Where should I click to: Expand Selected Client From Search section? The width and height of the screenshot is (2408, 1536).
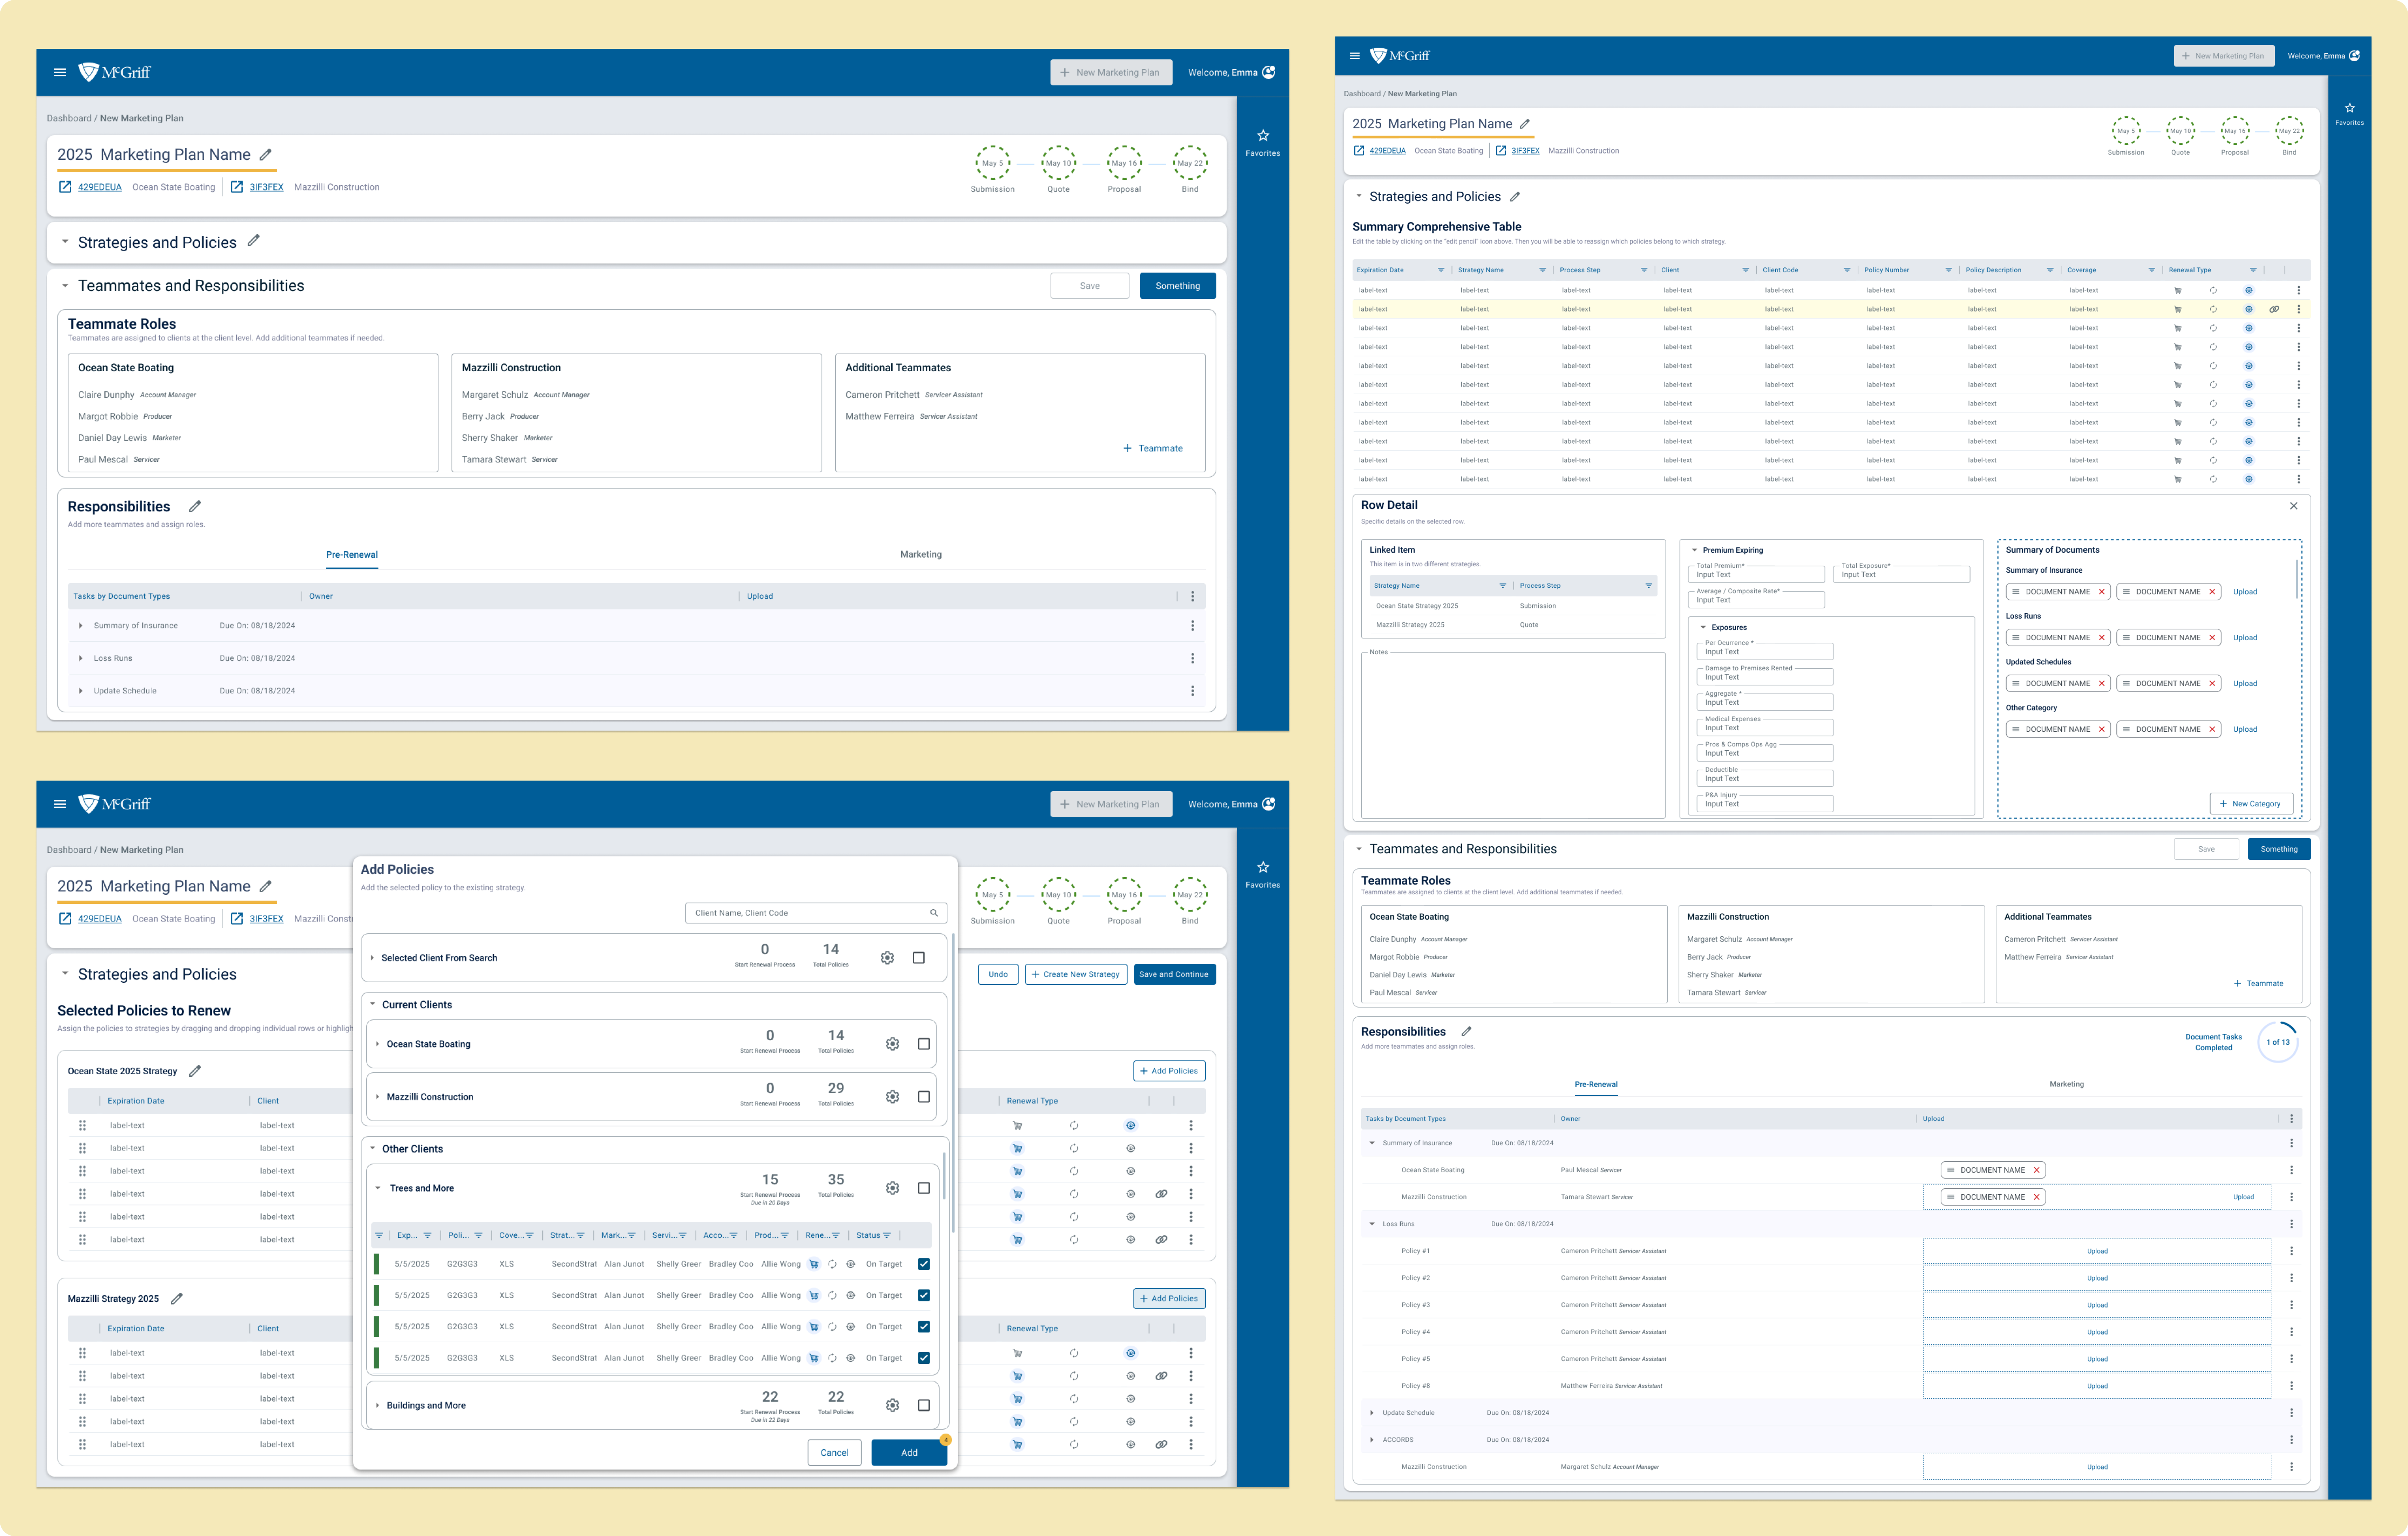click(372, 958)
